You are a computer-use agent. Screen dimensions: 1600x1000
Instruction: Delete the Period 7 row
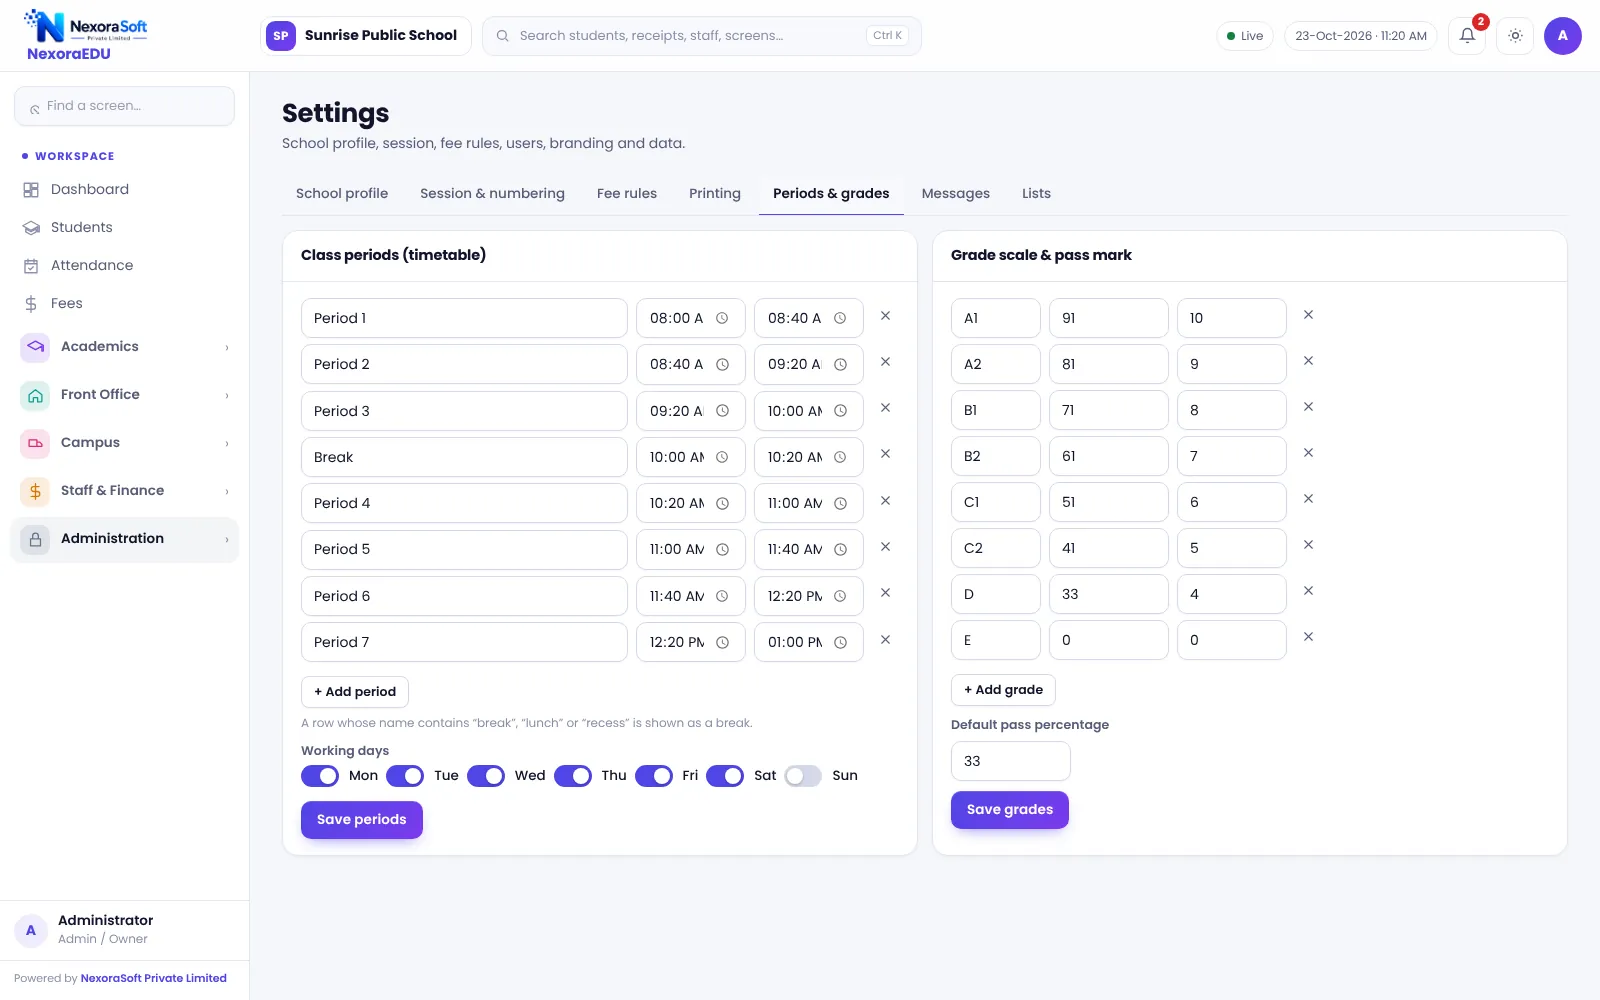point(885,640)
